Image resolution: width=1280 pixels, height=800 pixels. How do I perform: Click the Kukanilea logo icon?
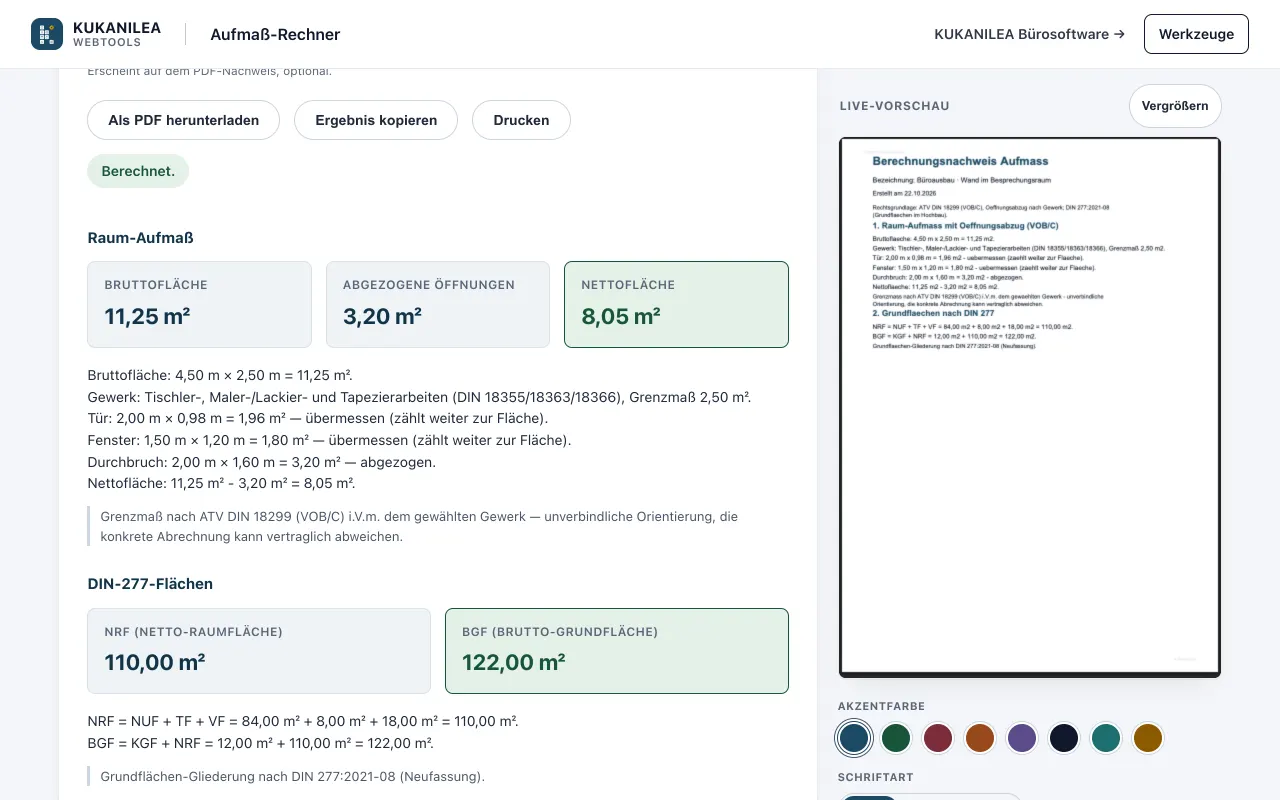[47, 34]
